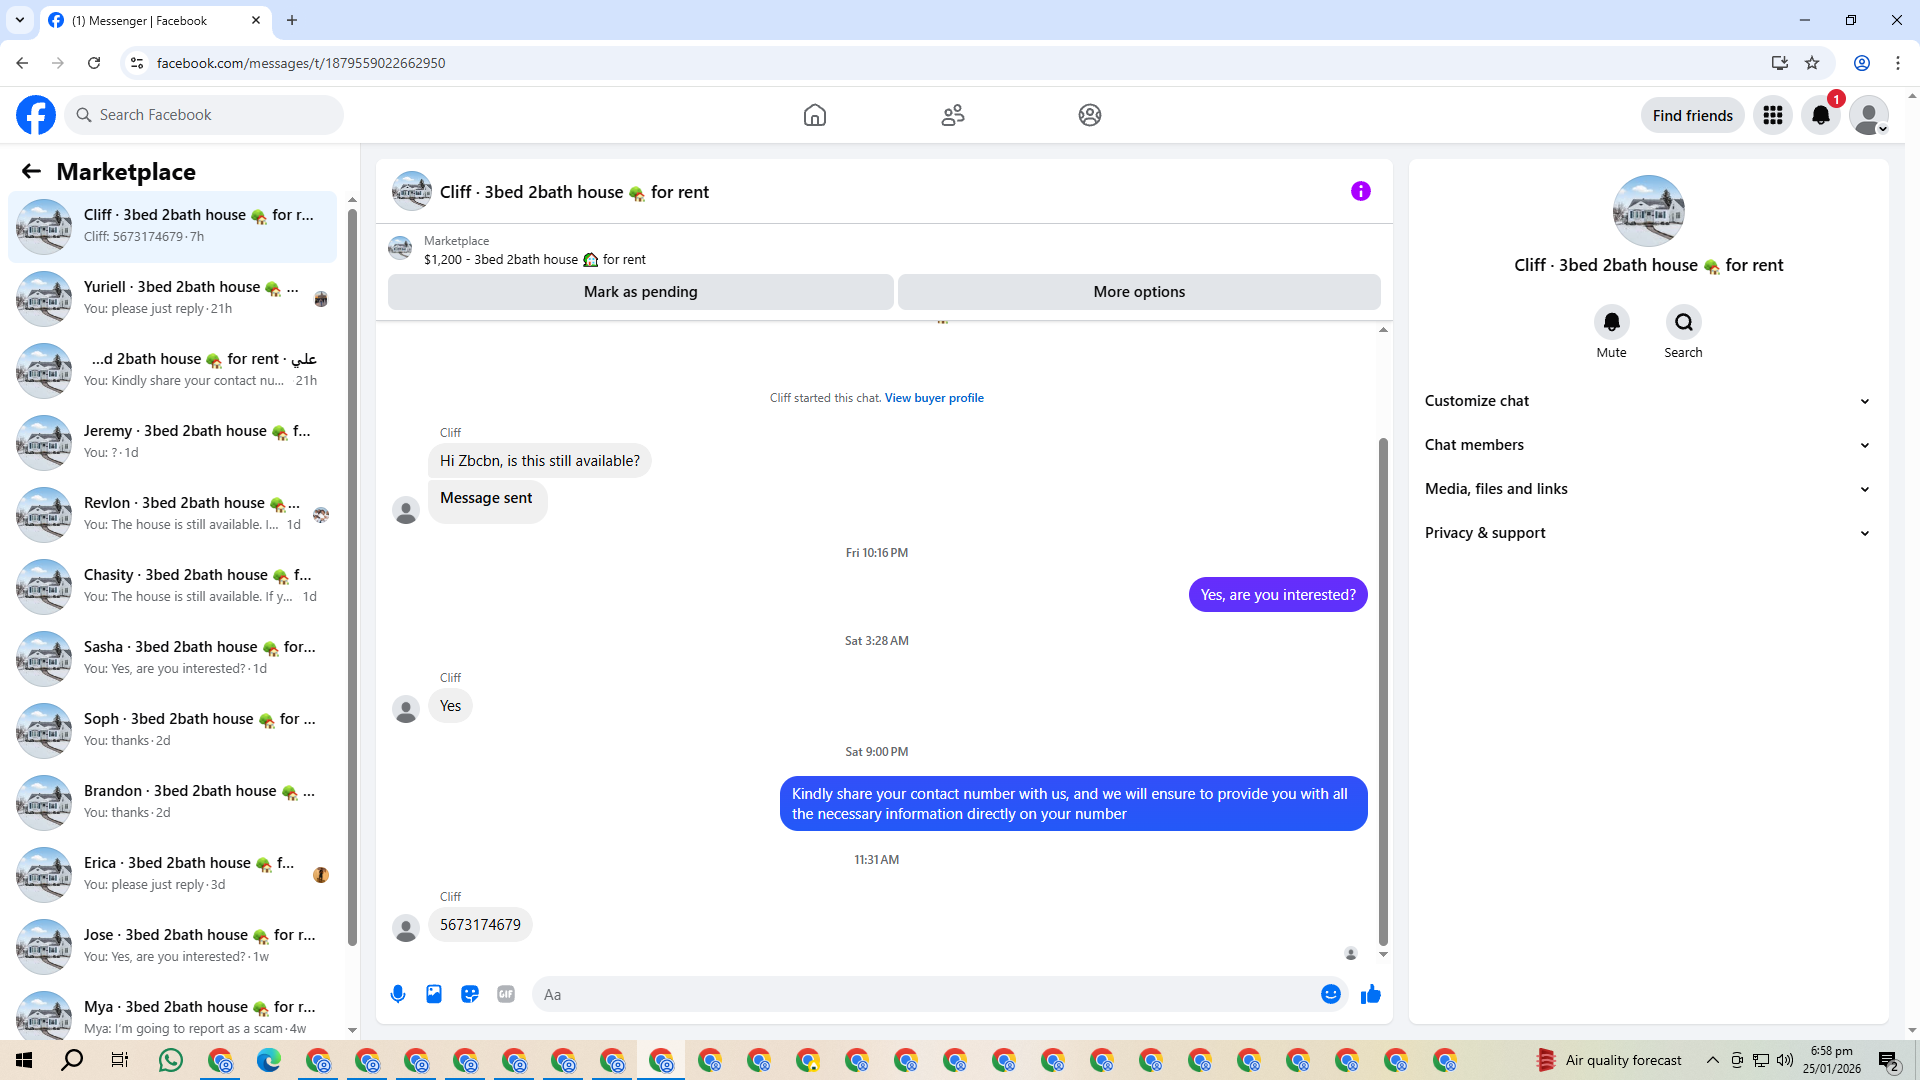
Task: Click Find friends button
Action: click(x=1693, y=115)
